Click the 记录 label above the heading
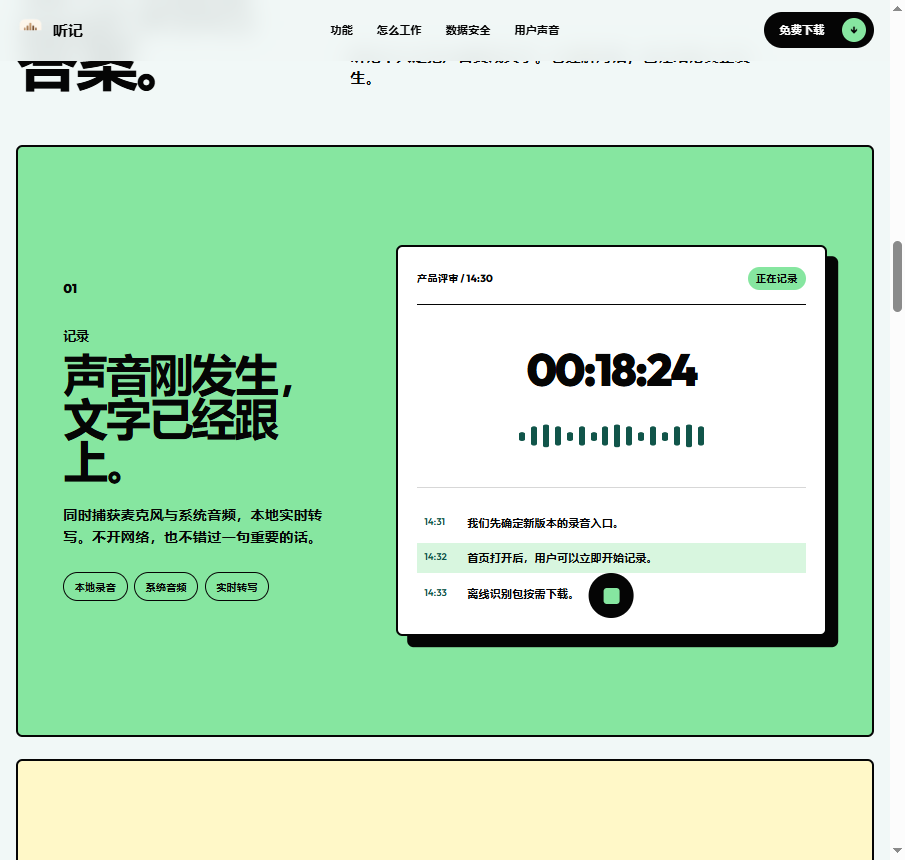The height and width of the screenshot is (860, 905). pos(76,336)
